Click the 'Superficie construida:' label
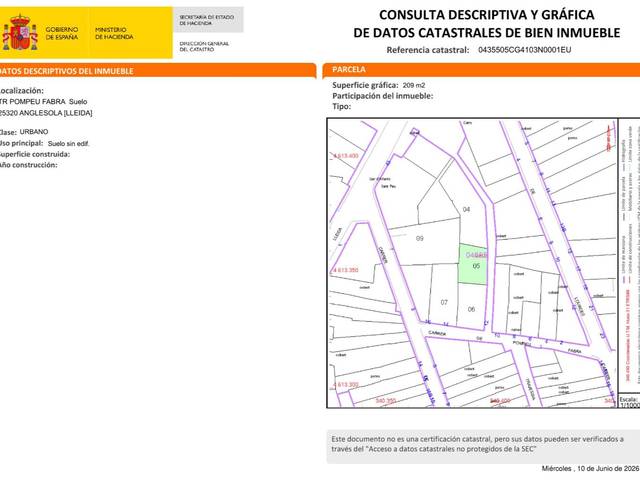Image resolution: width=640 pixels, height=480 pixels. pyautogui.click(x=35, y=154)
